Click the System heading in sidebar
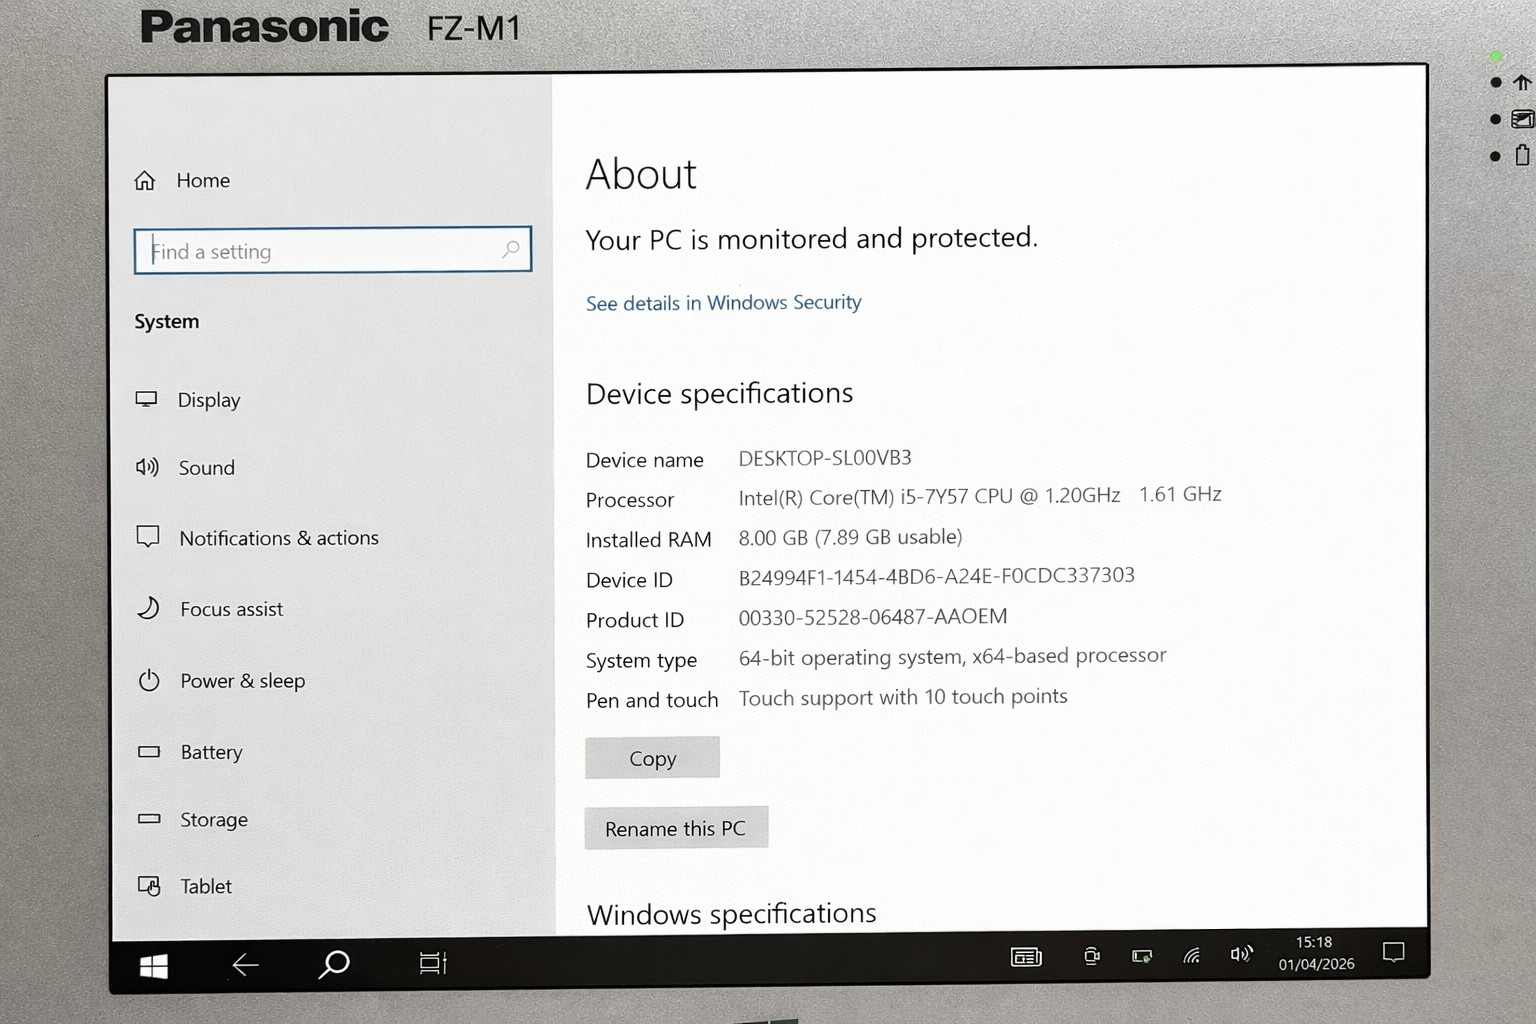The height and width of the screenshot is (1024, 1536). click(x=167, y=321)
